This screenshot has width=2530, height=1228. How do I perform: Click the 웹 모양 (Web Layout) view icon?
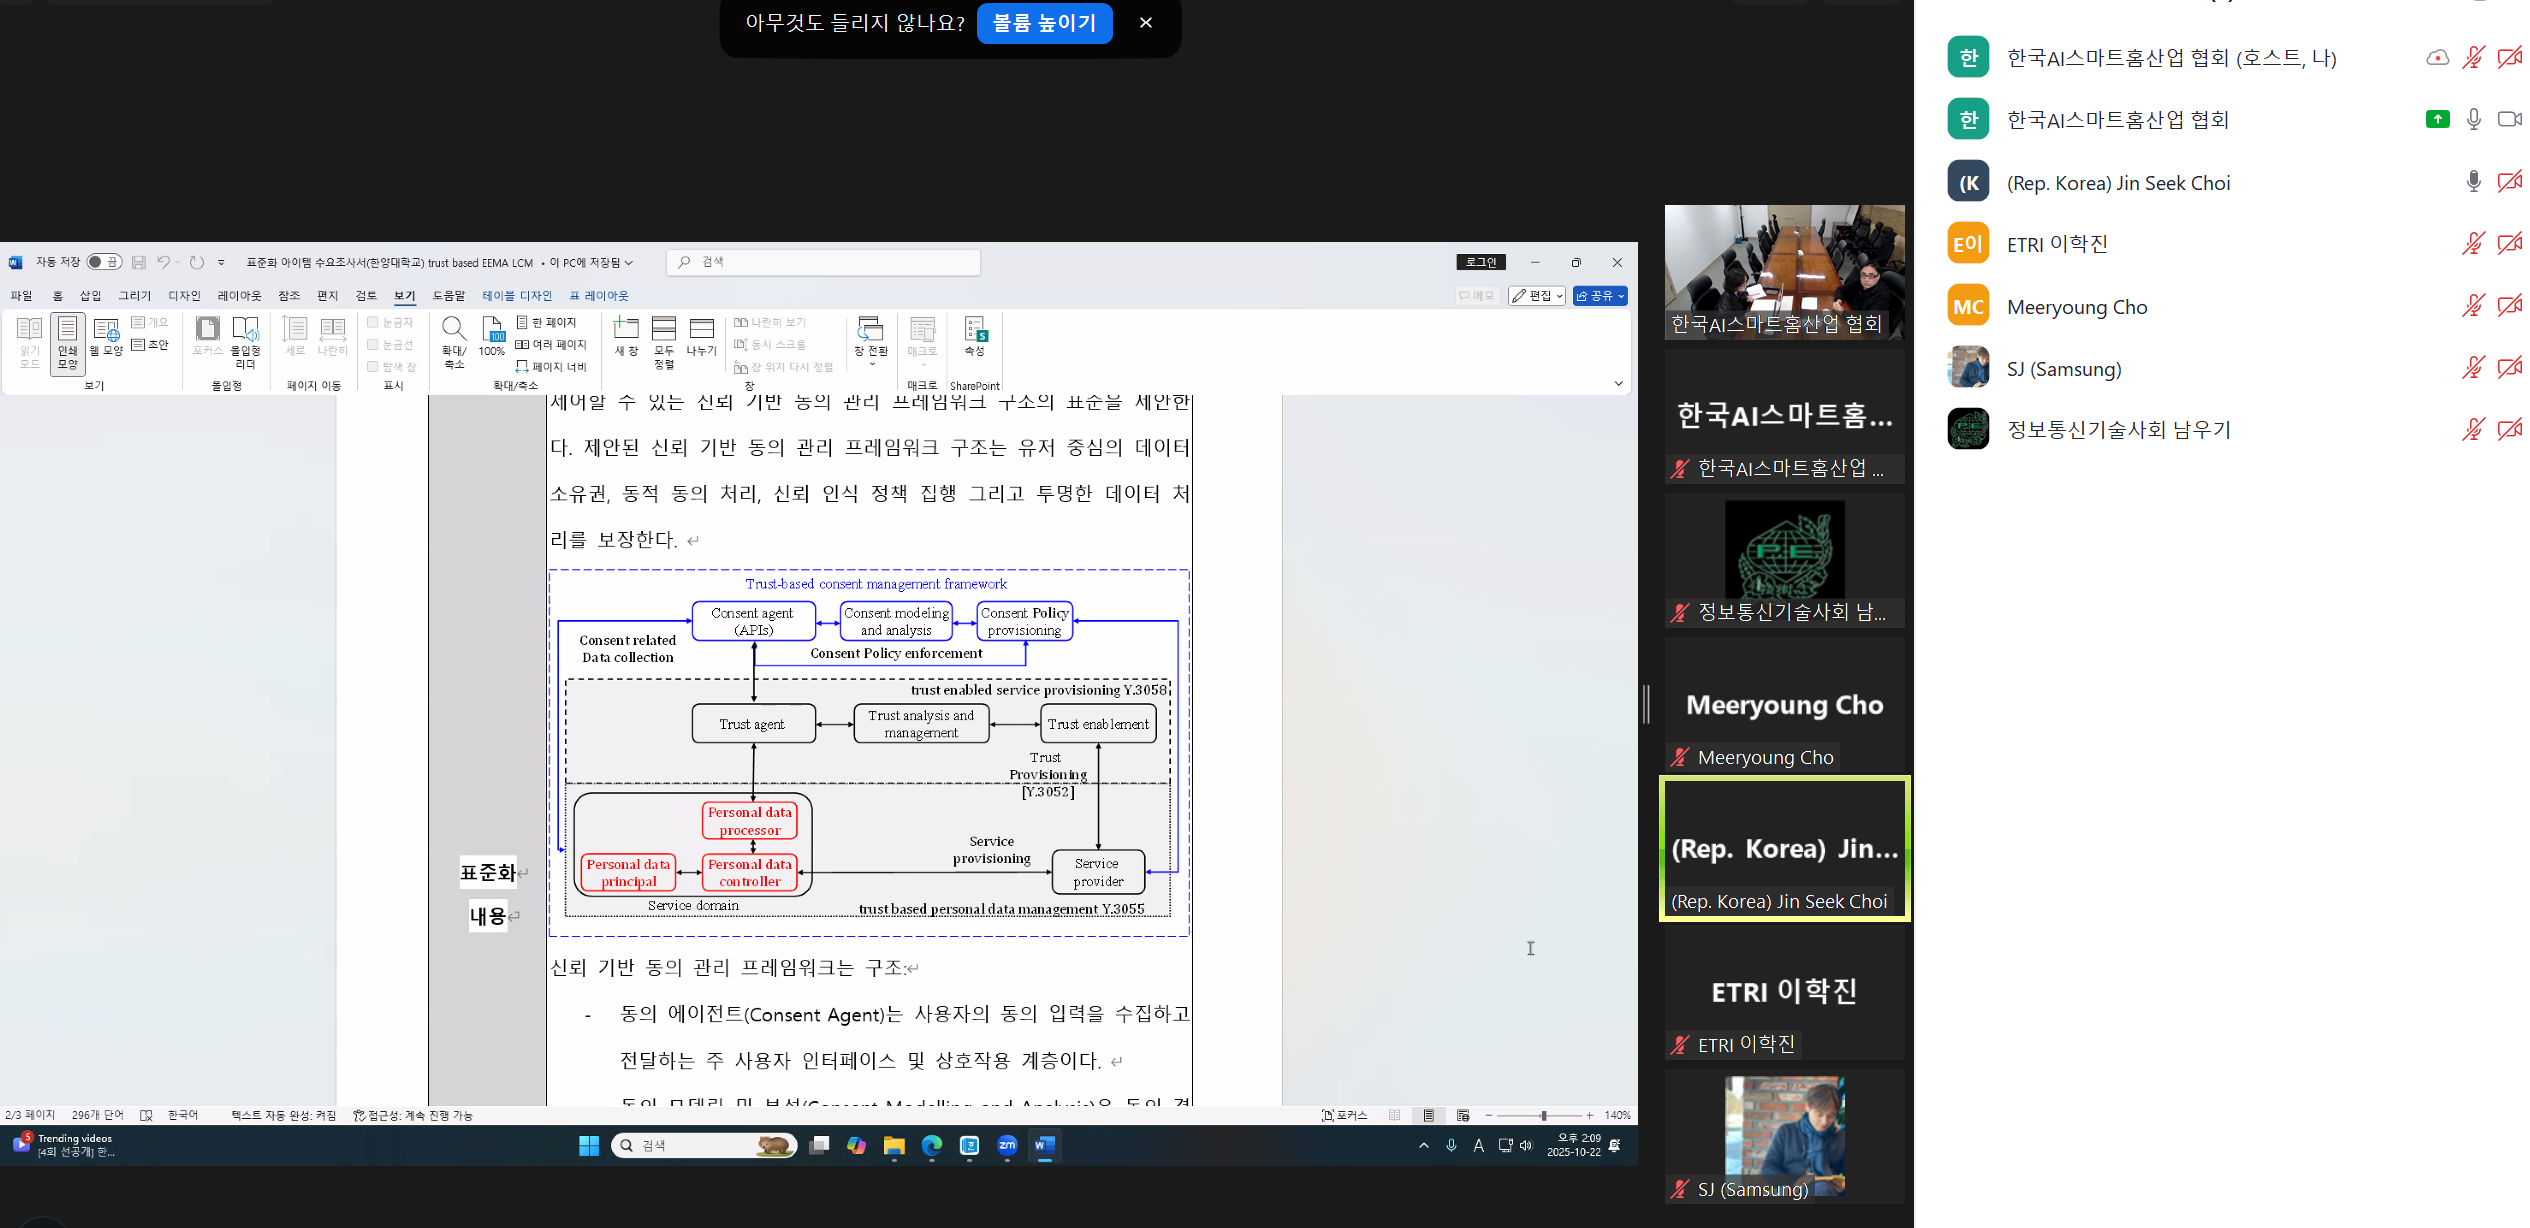coord(106,335)
